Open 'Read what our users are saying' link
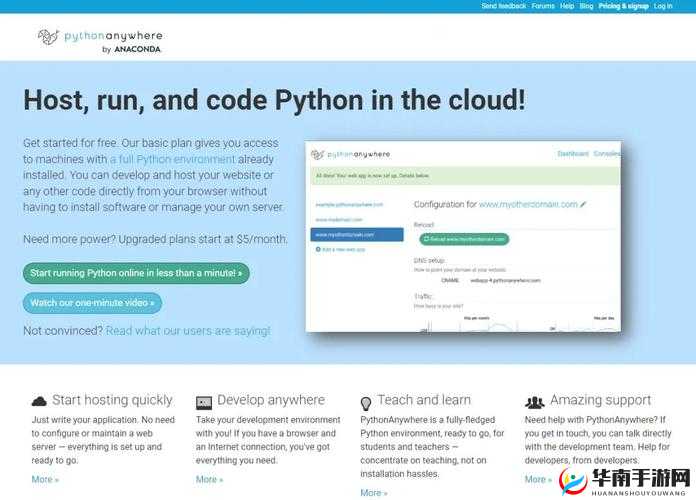The width and height of the screenshot is (696, 500). (x=188, y=331)
